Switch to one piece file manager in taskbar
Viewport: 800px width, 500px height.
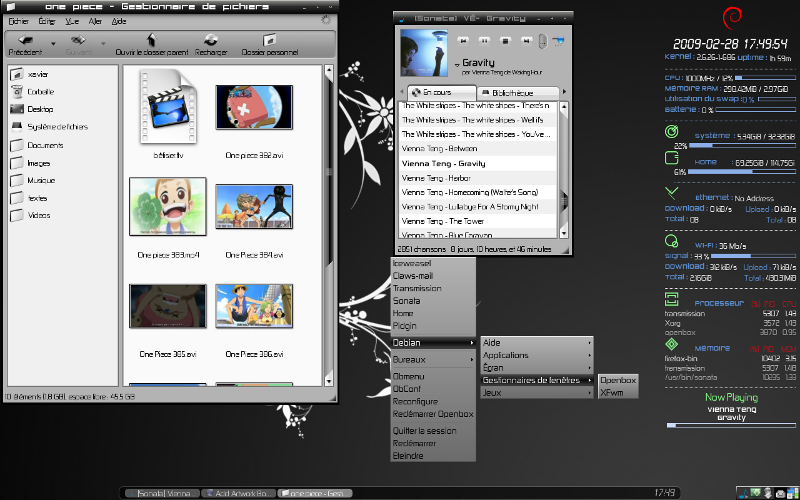coord(315,493)
